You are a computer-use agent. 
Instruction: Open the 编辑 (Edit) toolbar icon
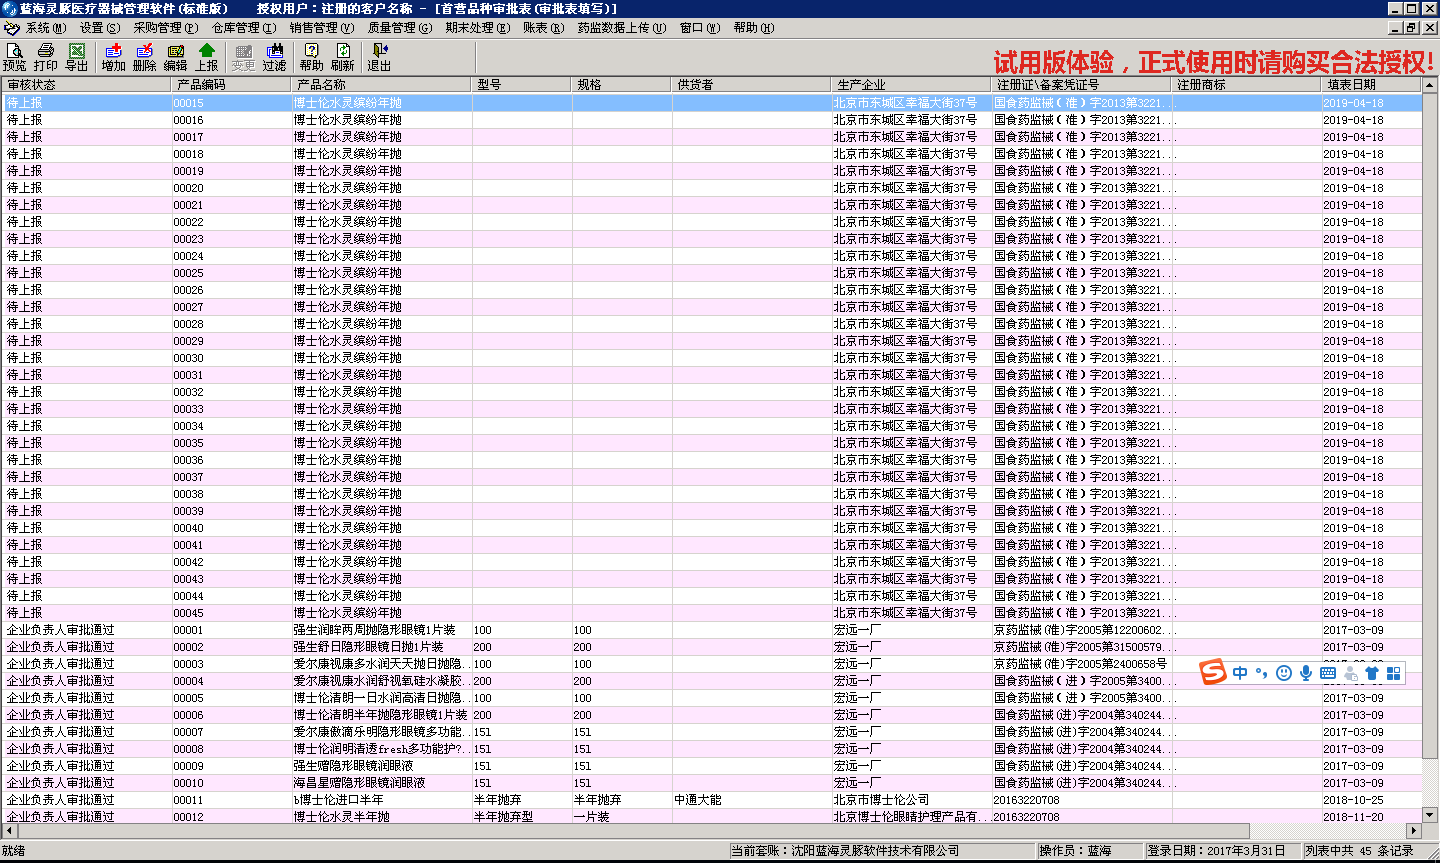coord(175,57)
